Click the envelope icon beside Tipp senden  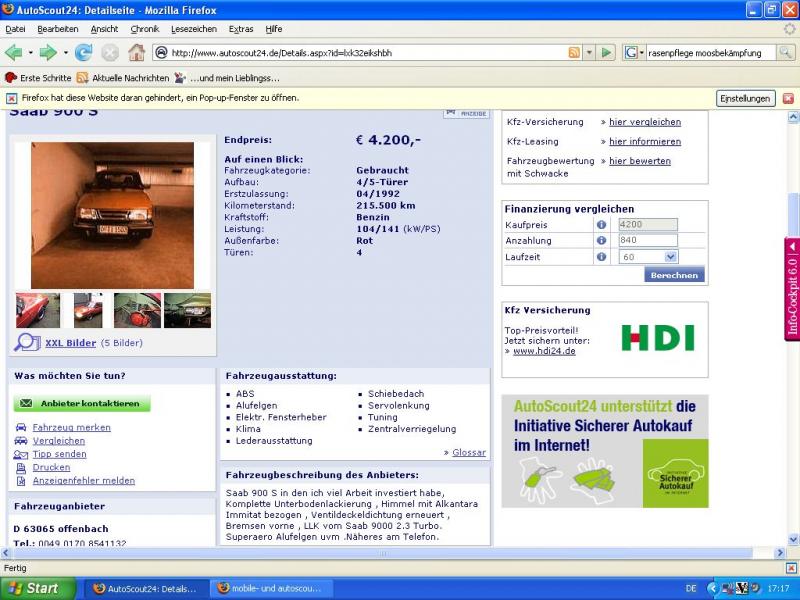pos(21,454)
